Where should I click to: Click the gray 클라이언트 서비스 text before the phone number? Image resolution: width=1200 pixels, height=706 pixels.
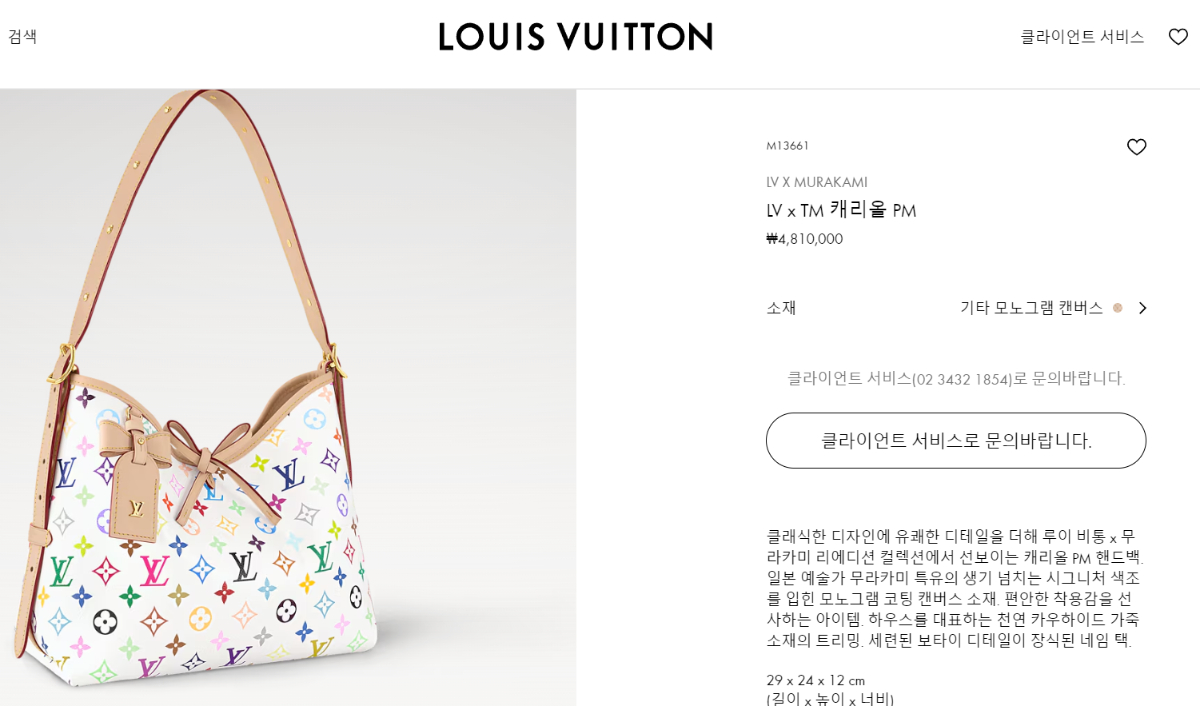pyautogui.click(x=849, y=379)
